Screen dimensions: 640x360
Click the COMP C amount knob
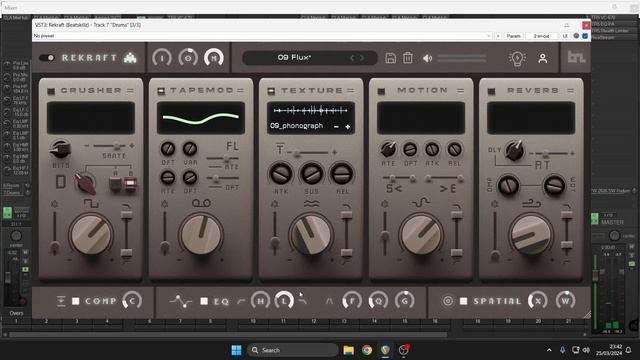(132, 301)
